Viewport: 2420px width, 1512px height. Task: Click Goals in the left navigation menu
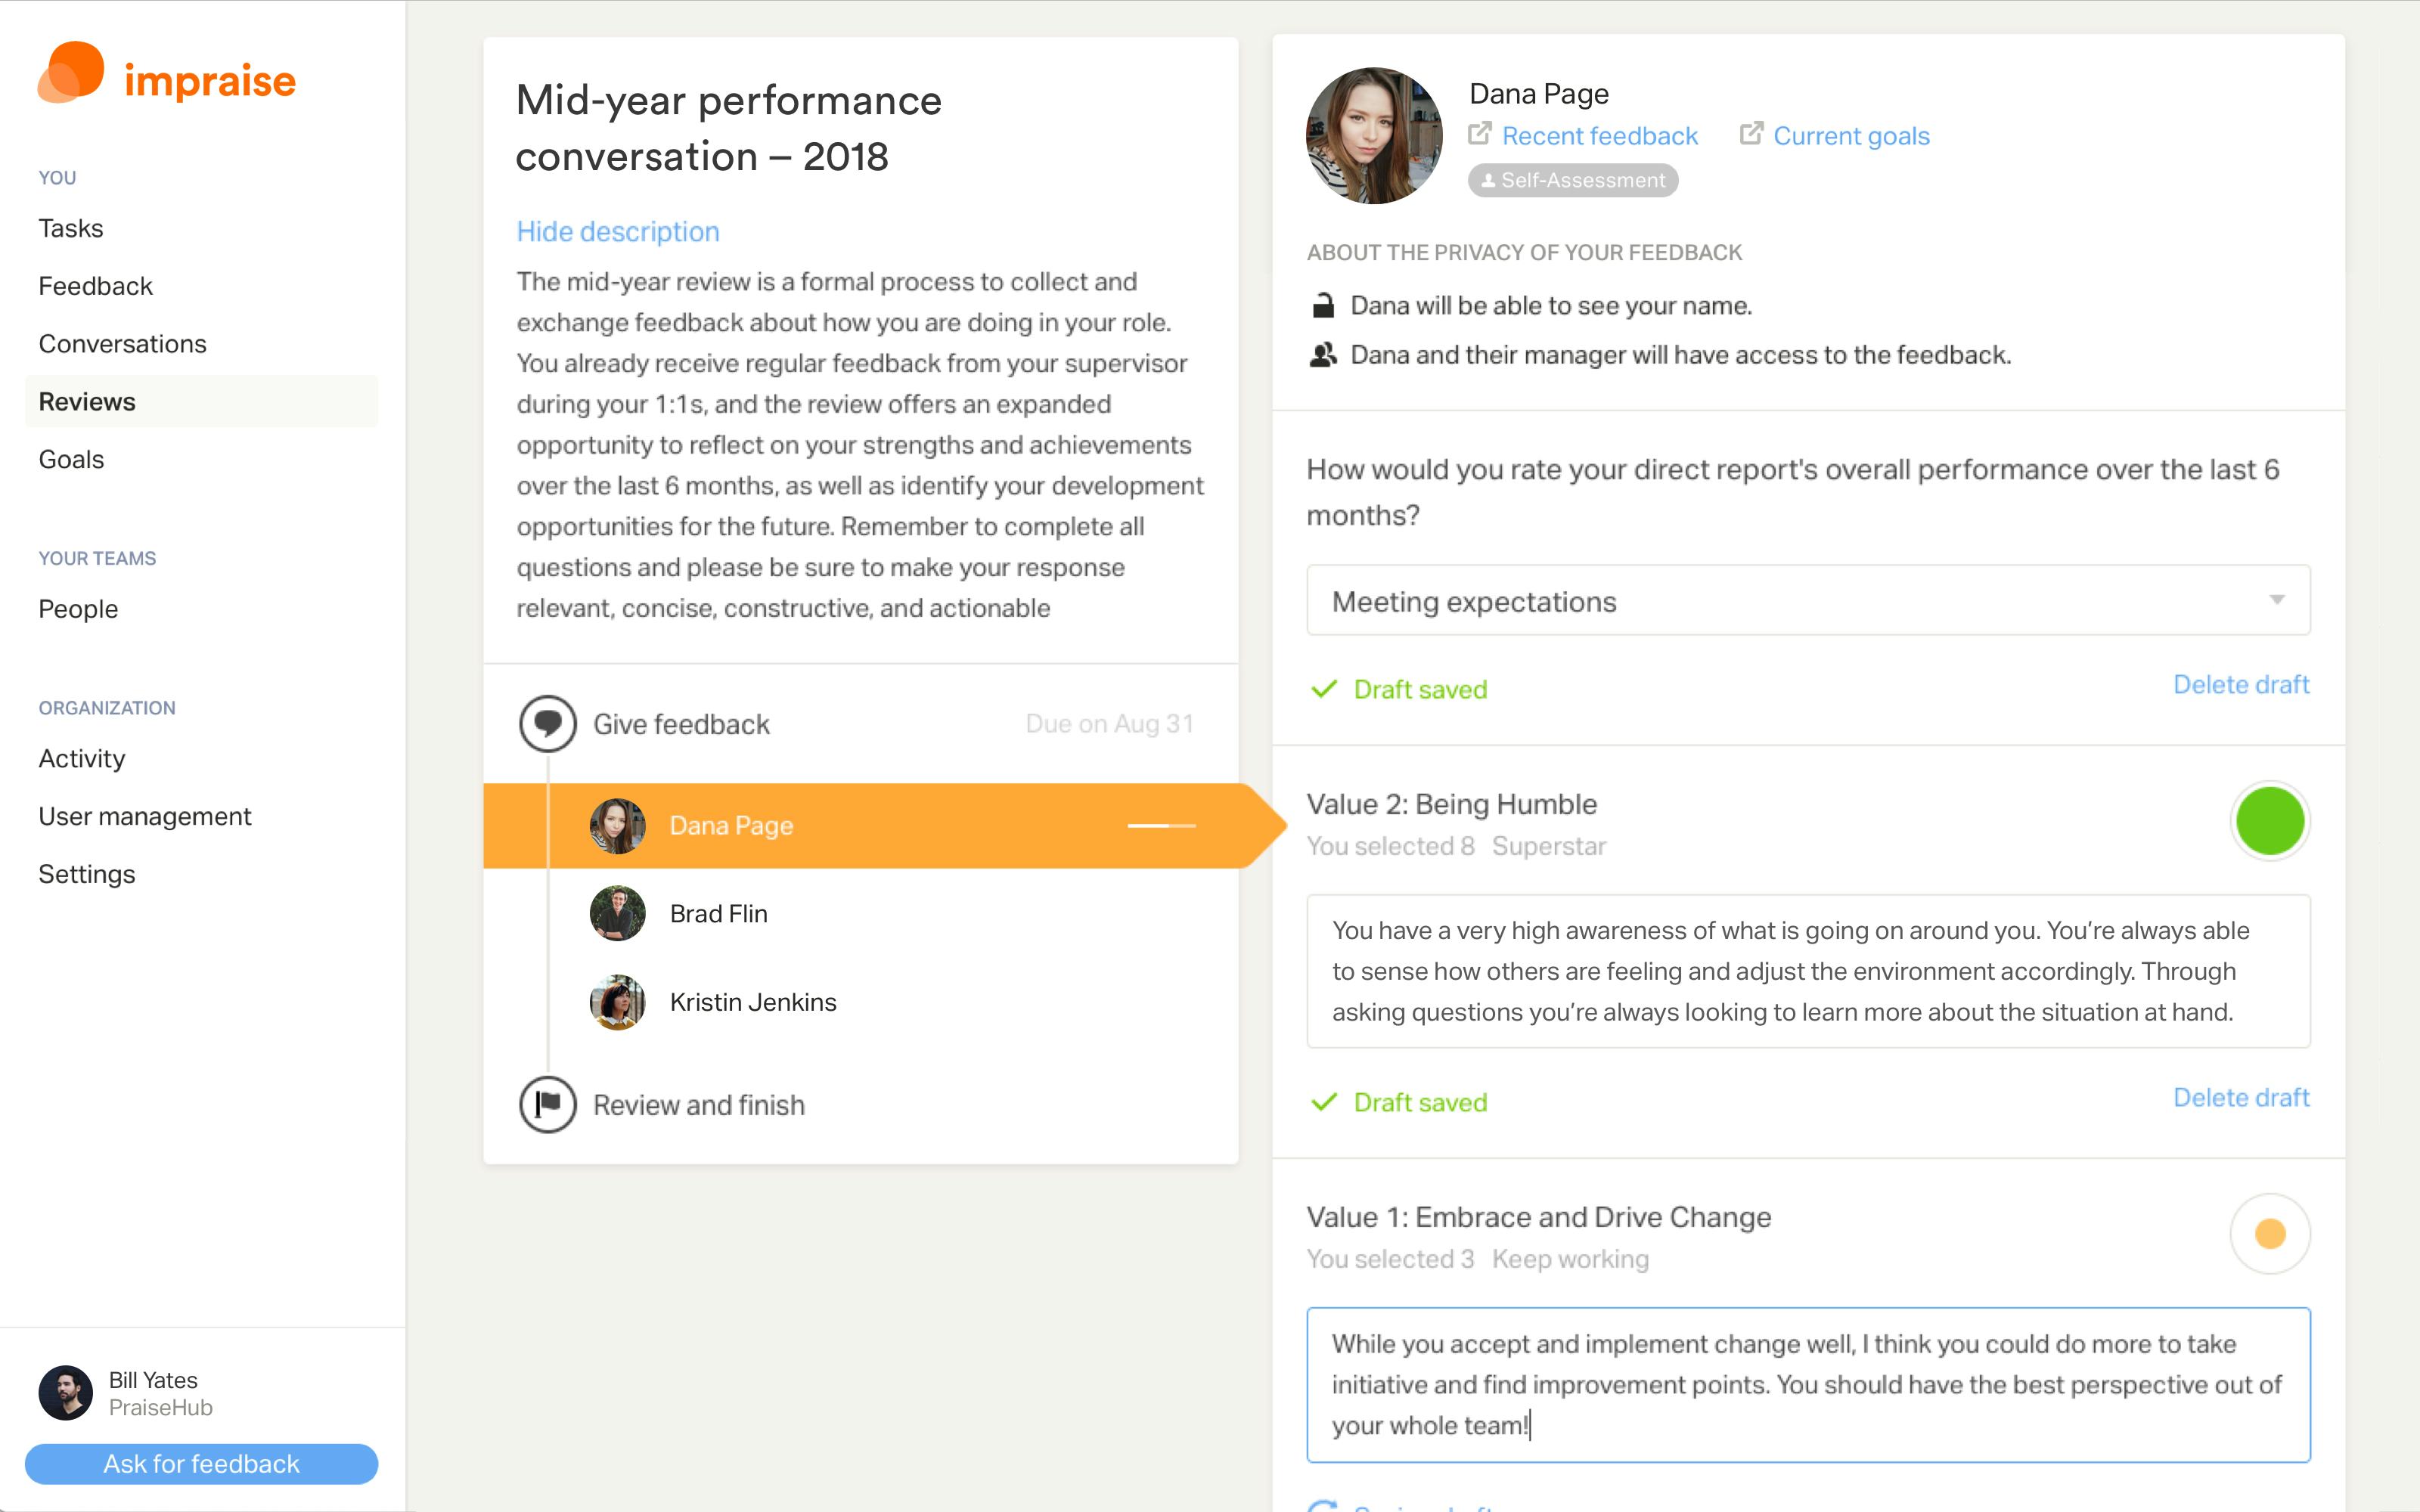(x=71, y=458)
